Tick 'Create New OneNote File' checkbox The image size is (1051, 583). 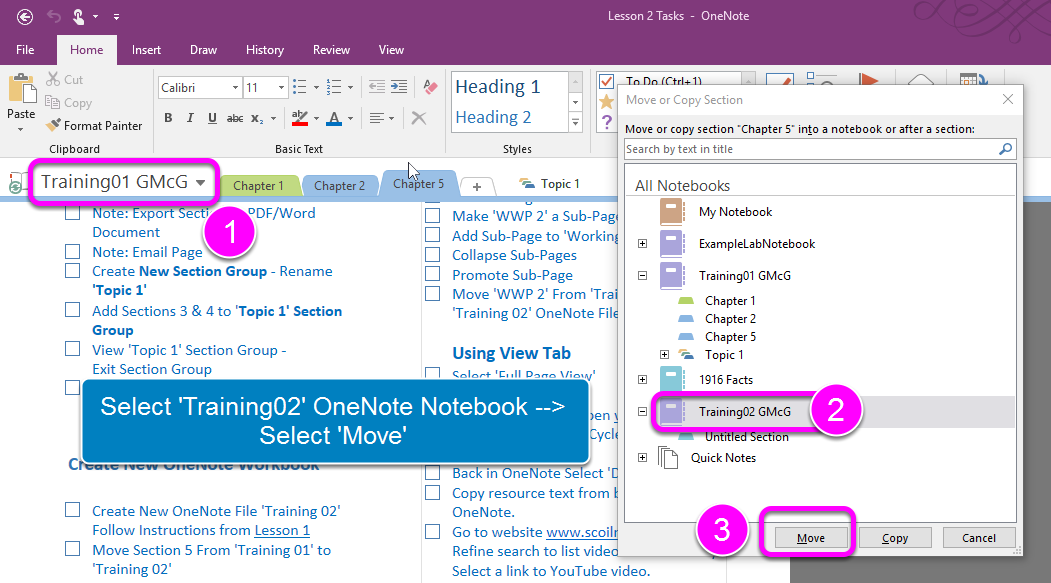pyautogui.click(x=72, y=510)
